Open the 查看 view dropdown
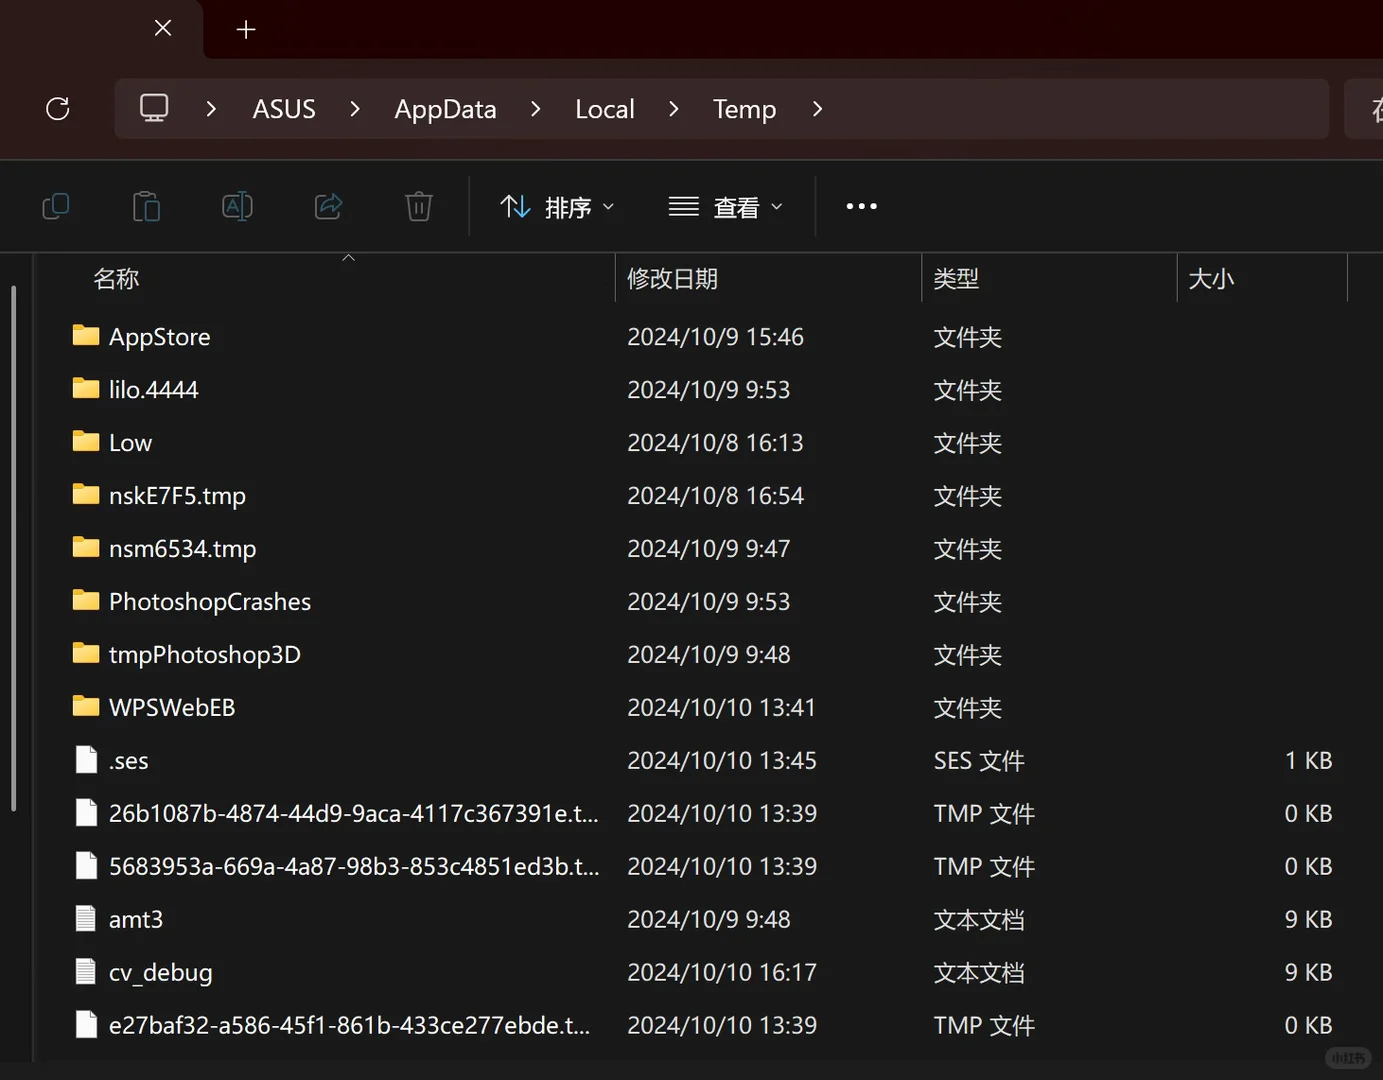 (726, 207)
